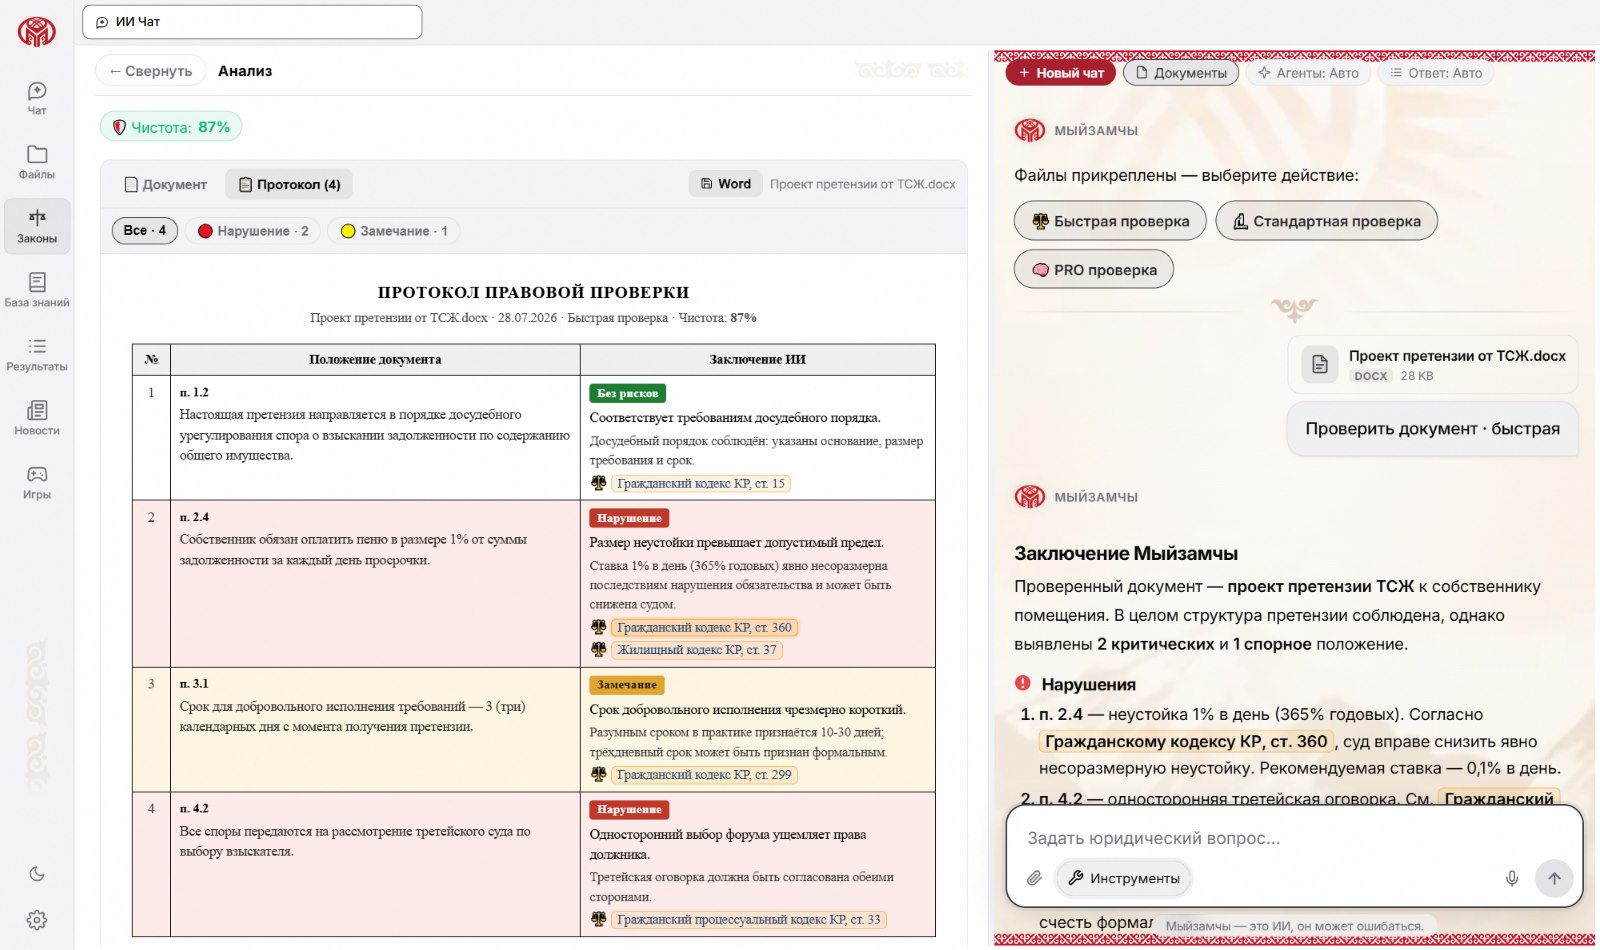Click protocol cell п. 1.2
This screenshot has height=950, width=1600.
point(375,437)
